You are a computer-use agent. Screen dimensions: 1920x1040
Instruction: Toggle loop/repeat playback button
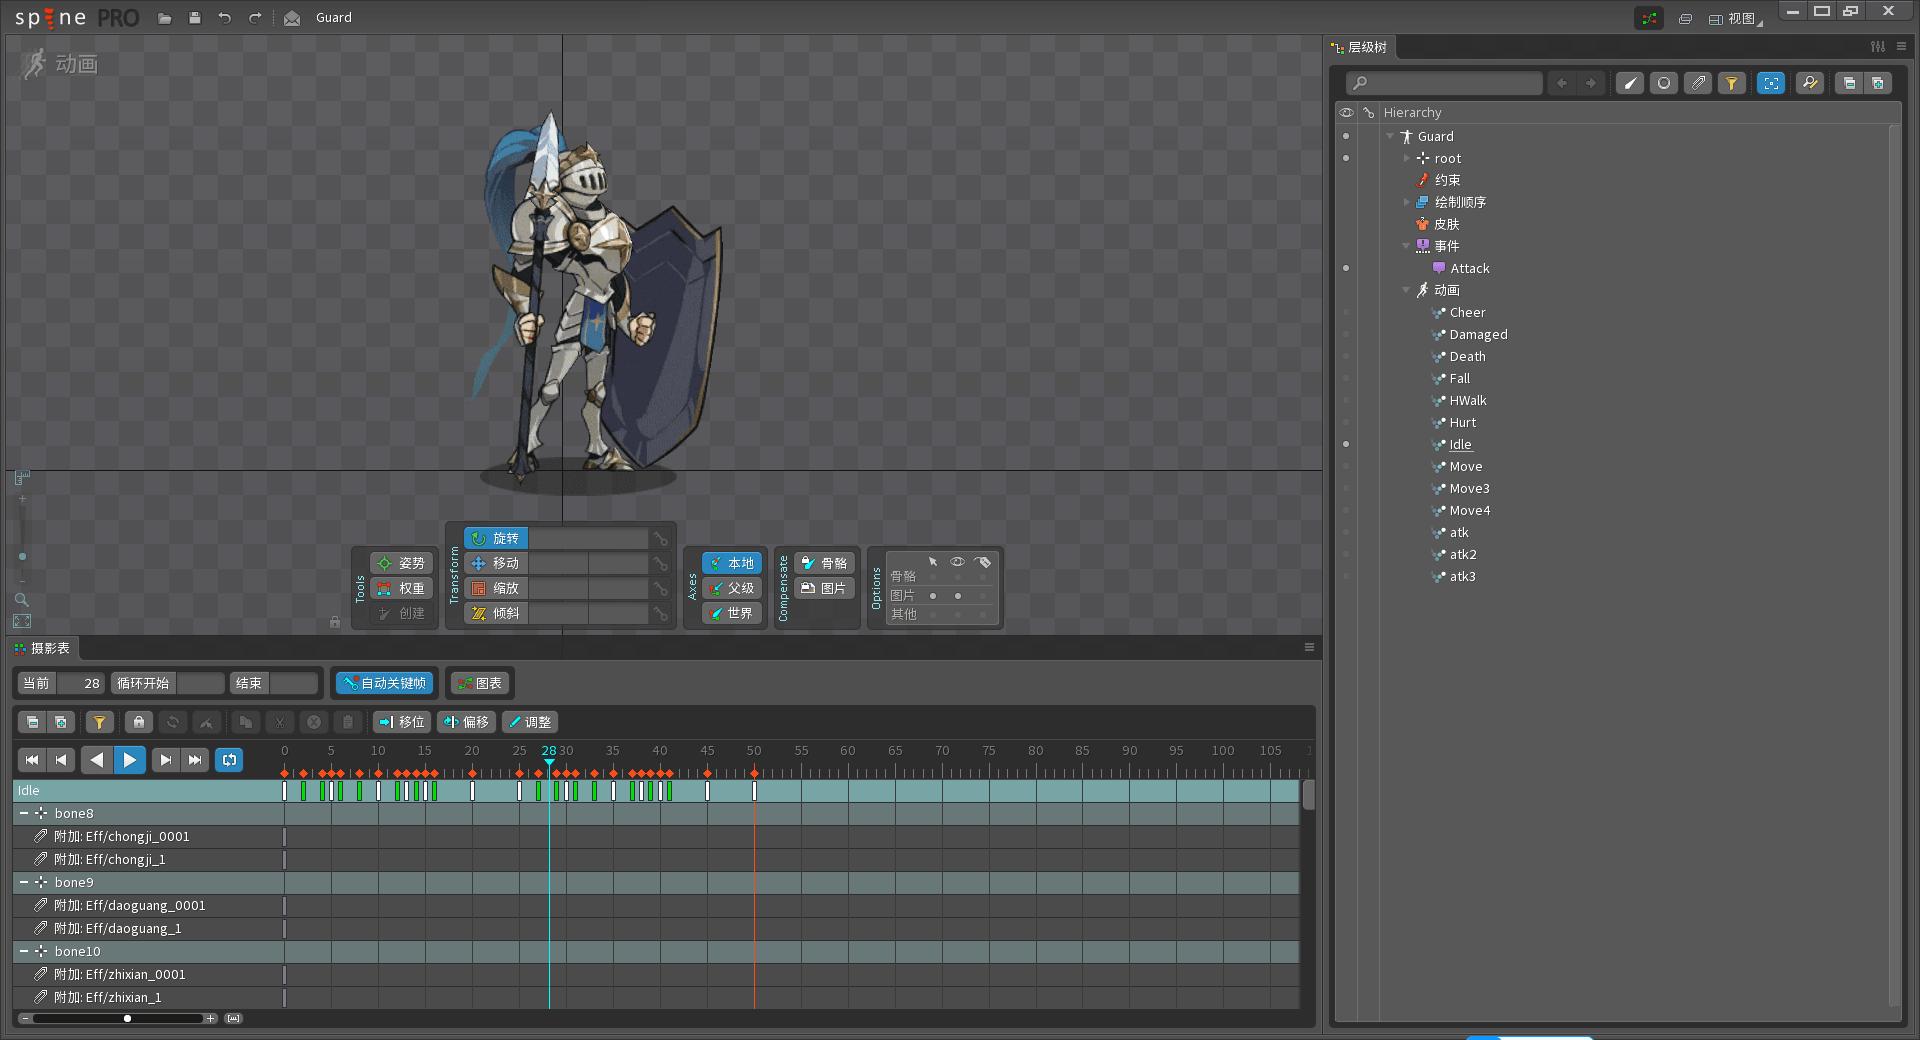(230, 760)
